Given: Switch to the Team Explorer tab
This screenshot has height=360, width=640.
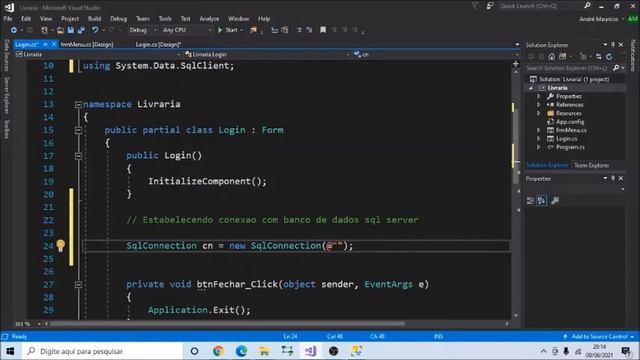Looking at the screenshot, I should (591, 165).
